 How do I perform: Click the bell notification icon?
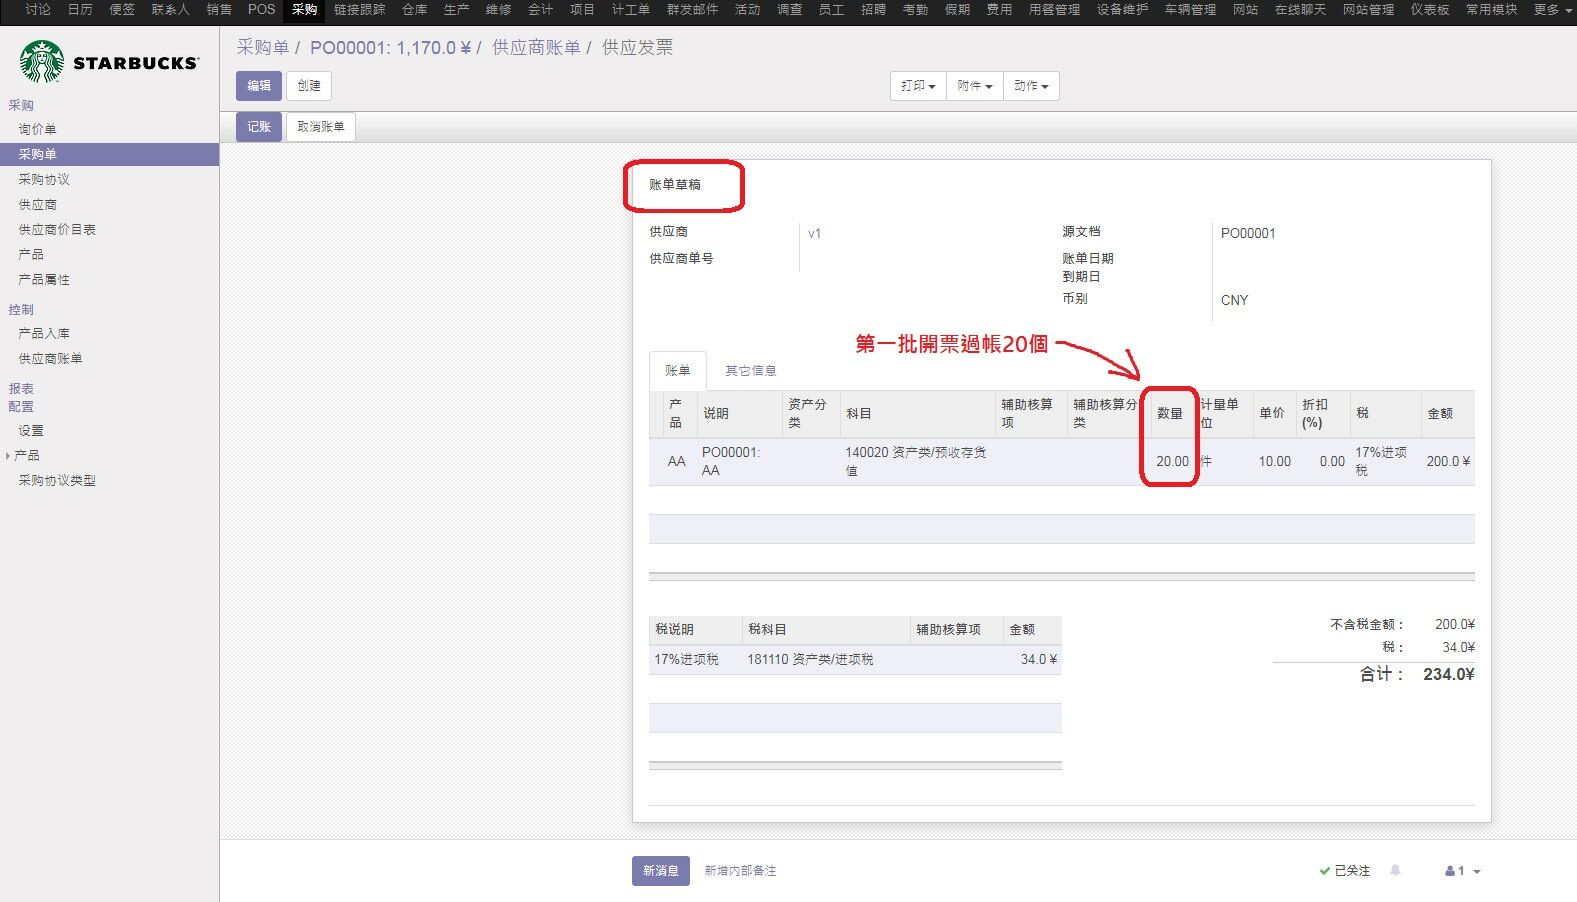[1395, 871]
